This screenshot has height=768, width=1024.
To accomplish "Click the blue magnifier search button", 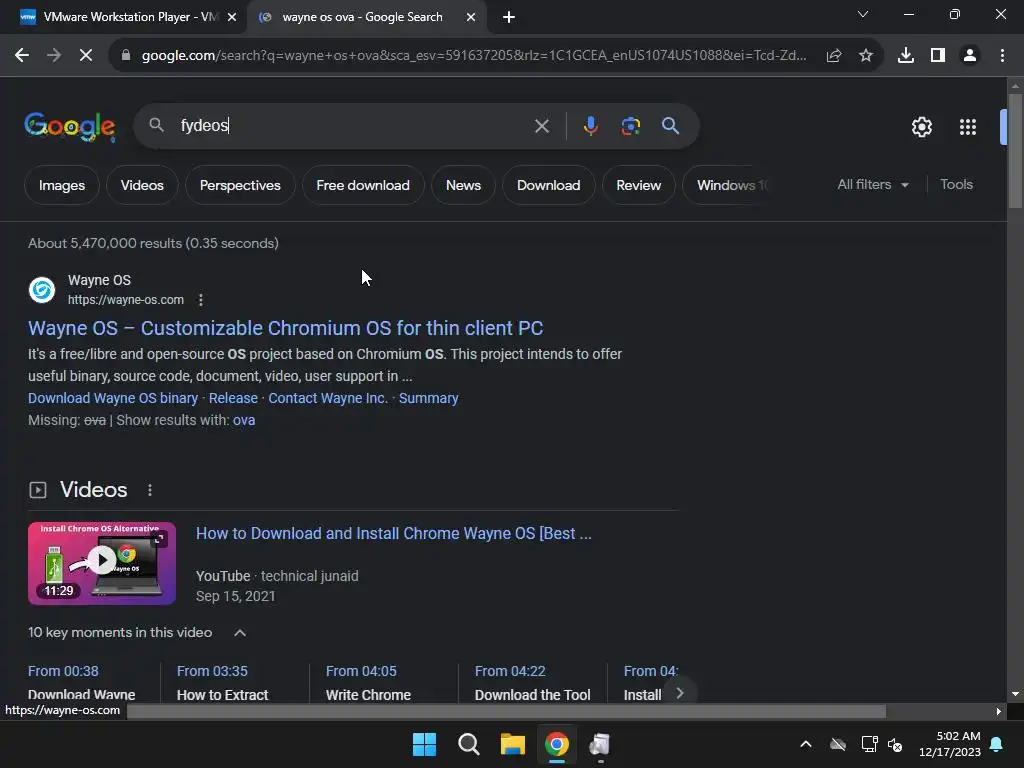I will click(670, 126).
